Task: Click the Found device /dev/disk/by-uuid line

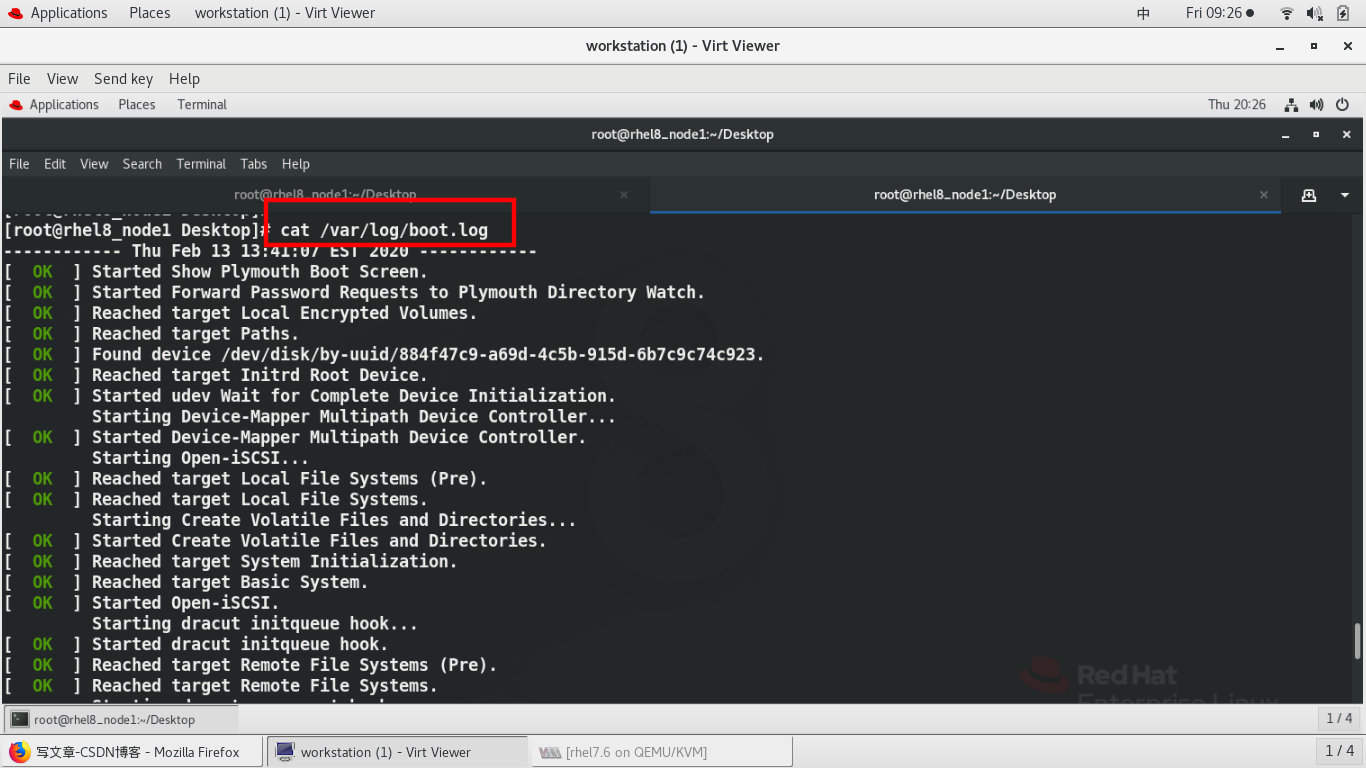Action: 428,354
